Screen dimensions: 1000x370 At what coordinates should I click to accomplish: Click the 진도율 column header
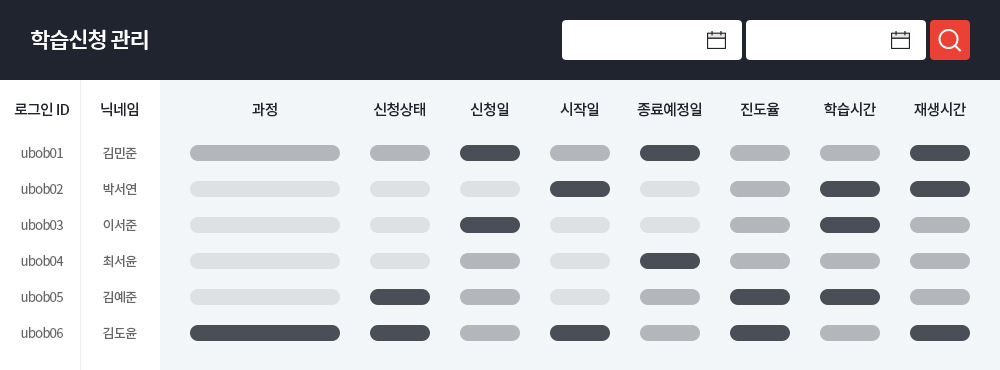click(x=760, y=110)
